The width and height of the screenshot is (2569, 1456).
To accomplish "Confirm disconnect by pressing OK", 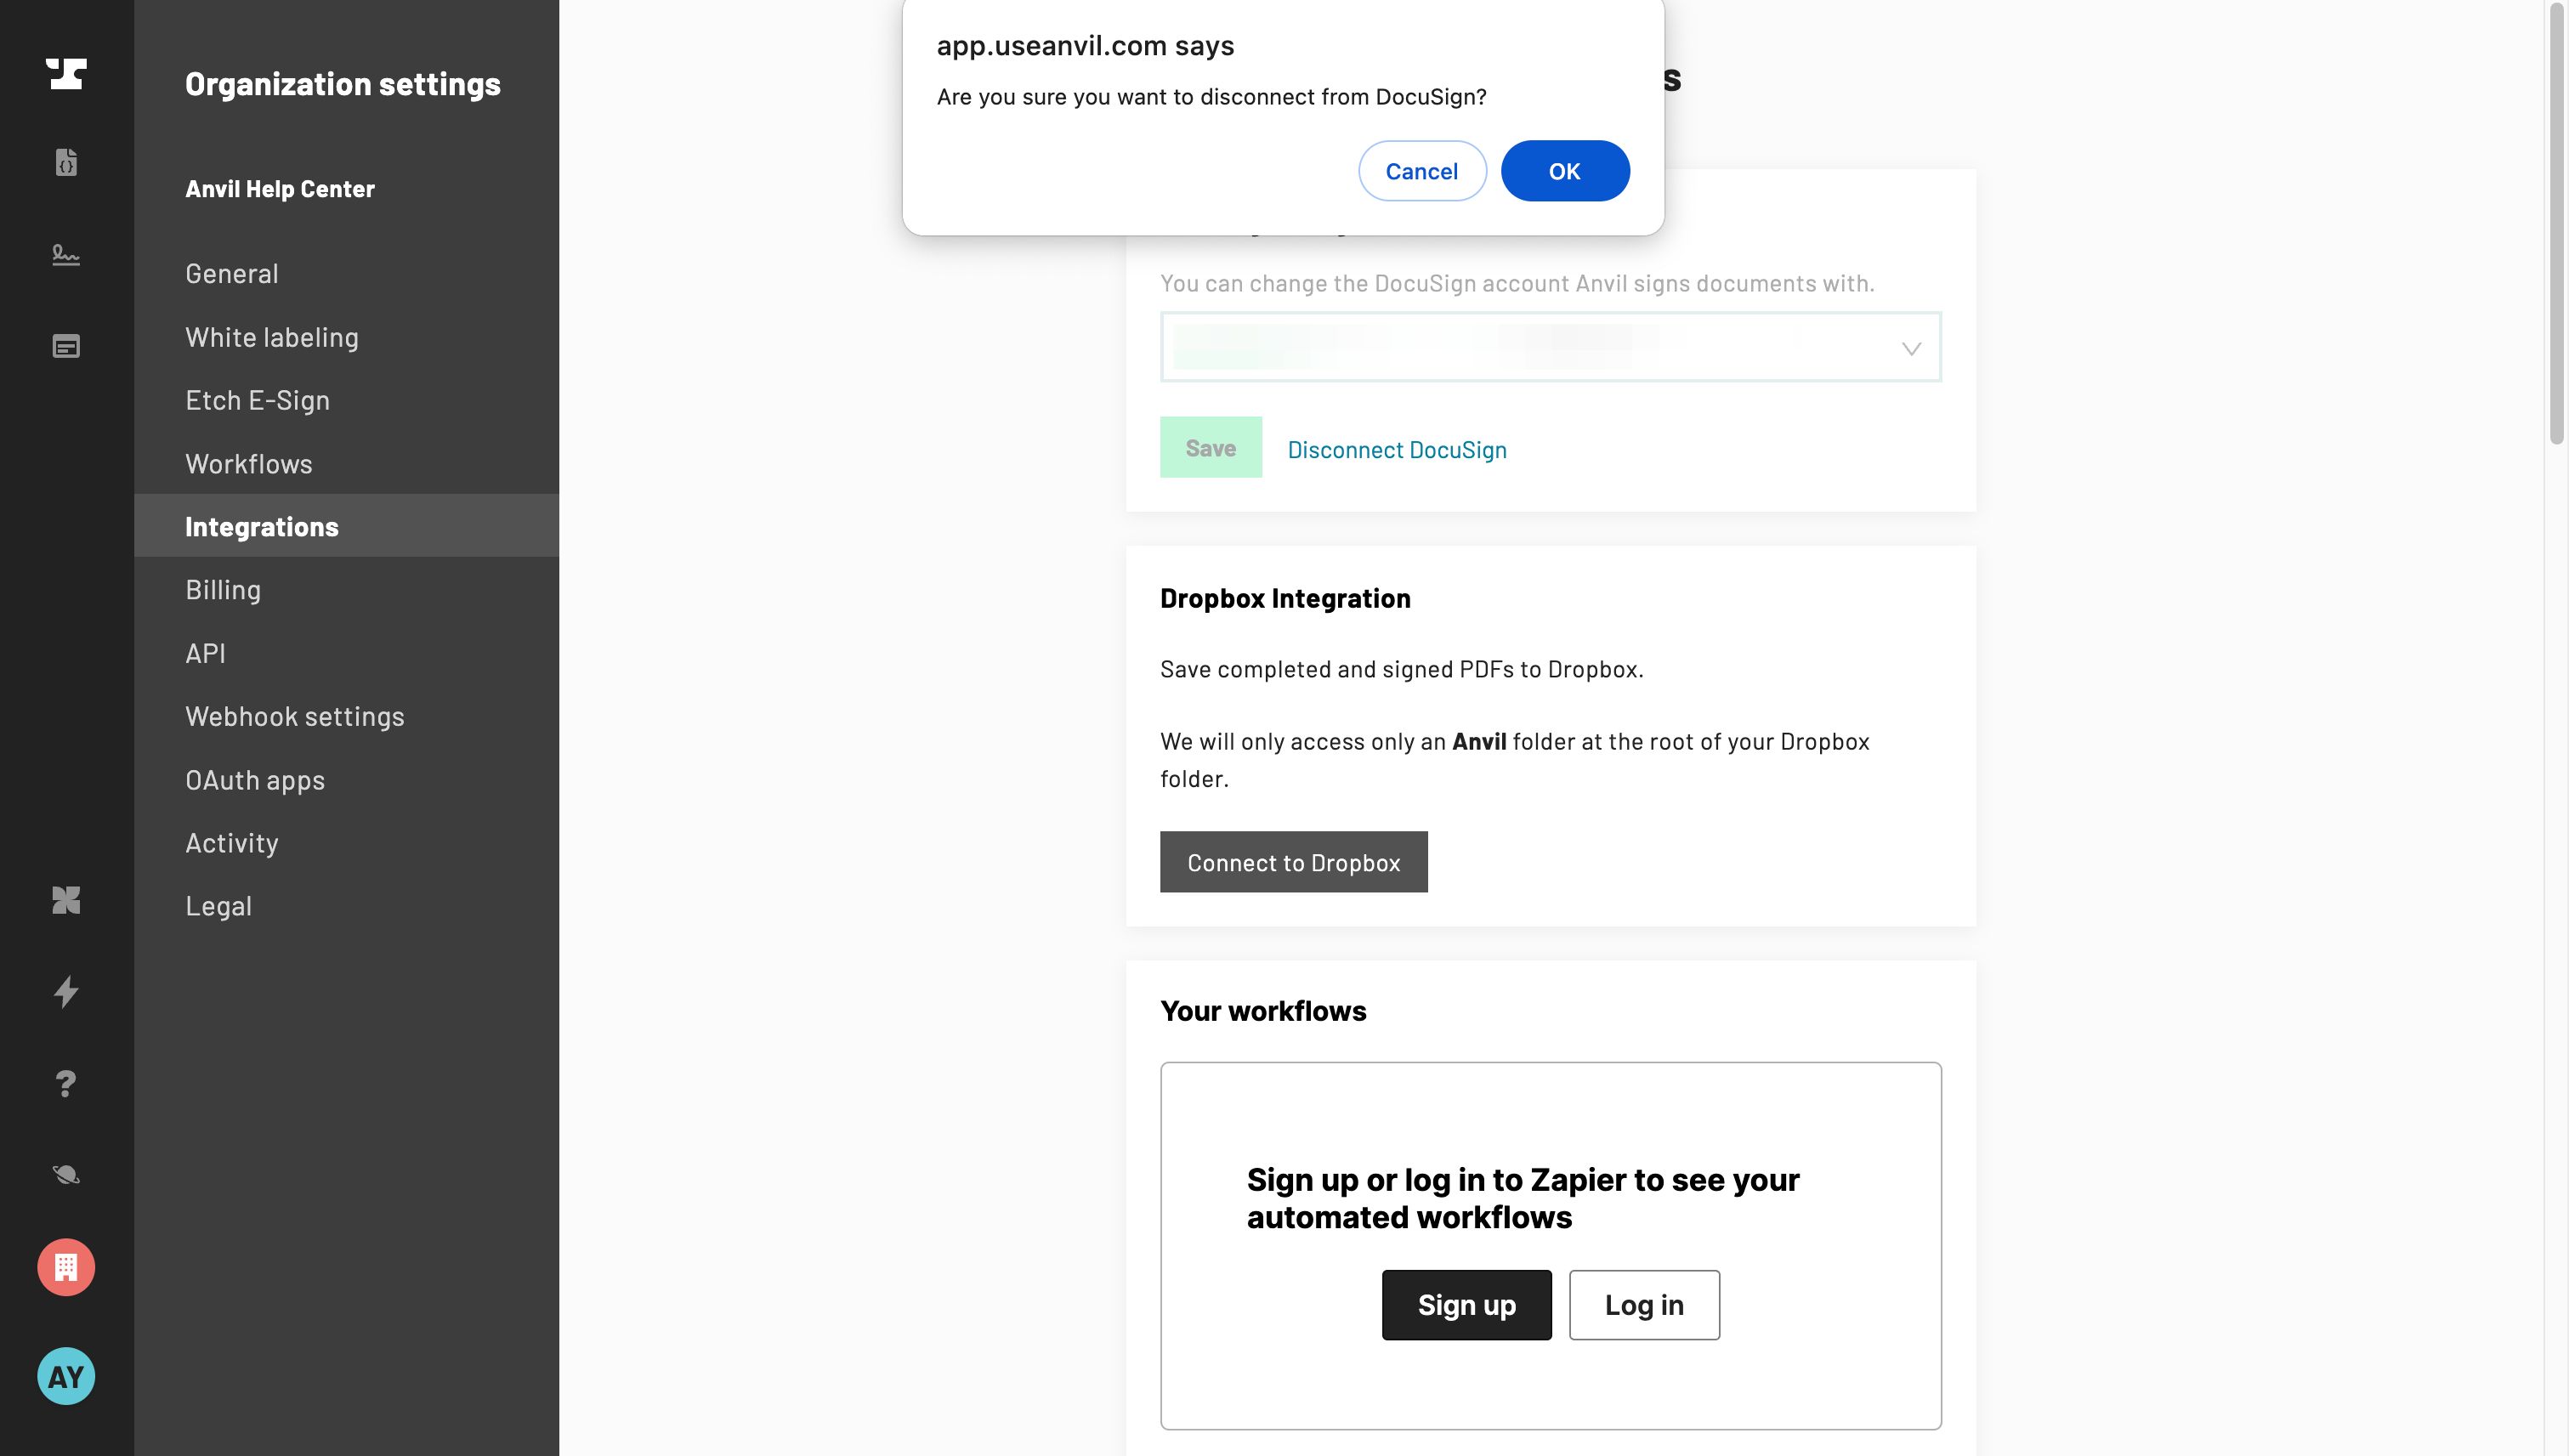I will pos(1564,171).
